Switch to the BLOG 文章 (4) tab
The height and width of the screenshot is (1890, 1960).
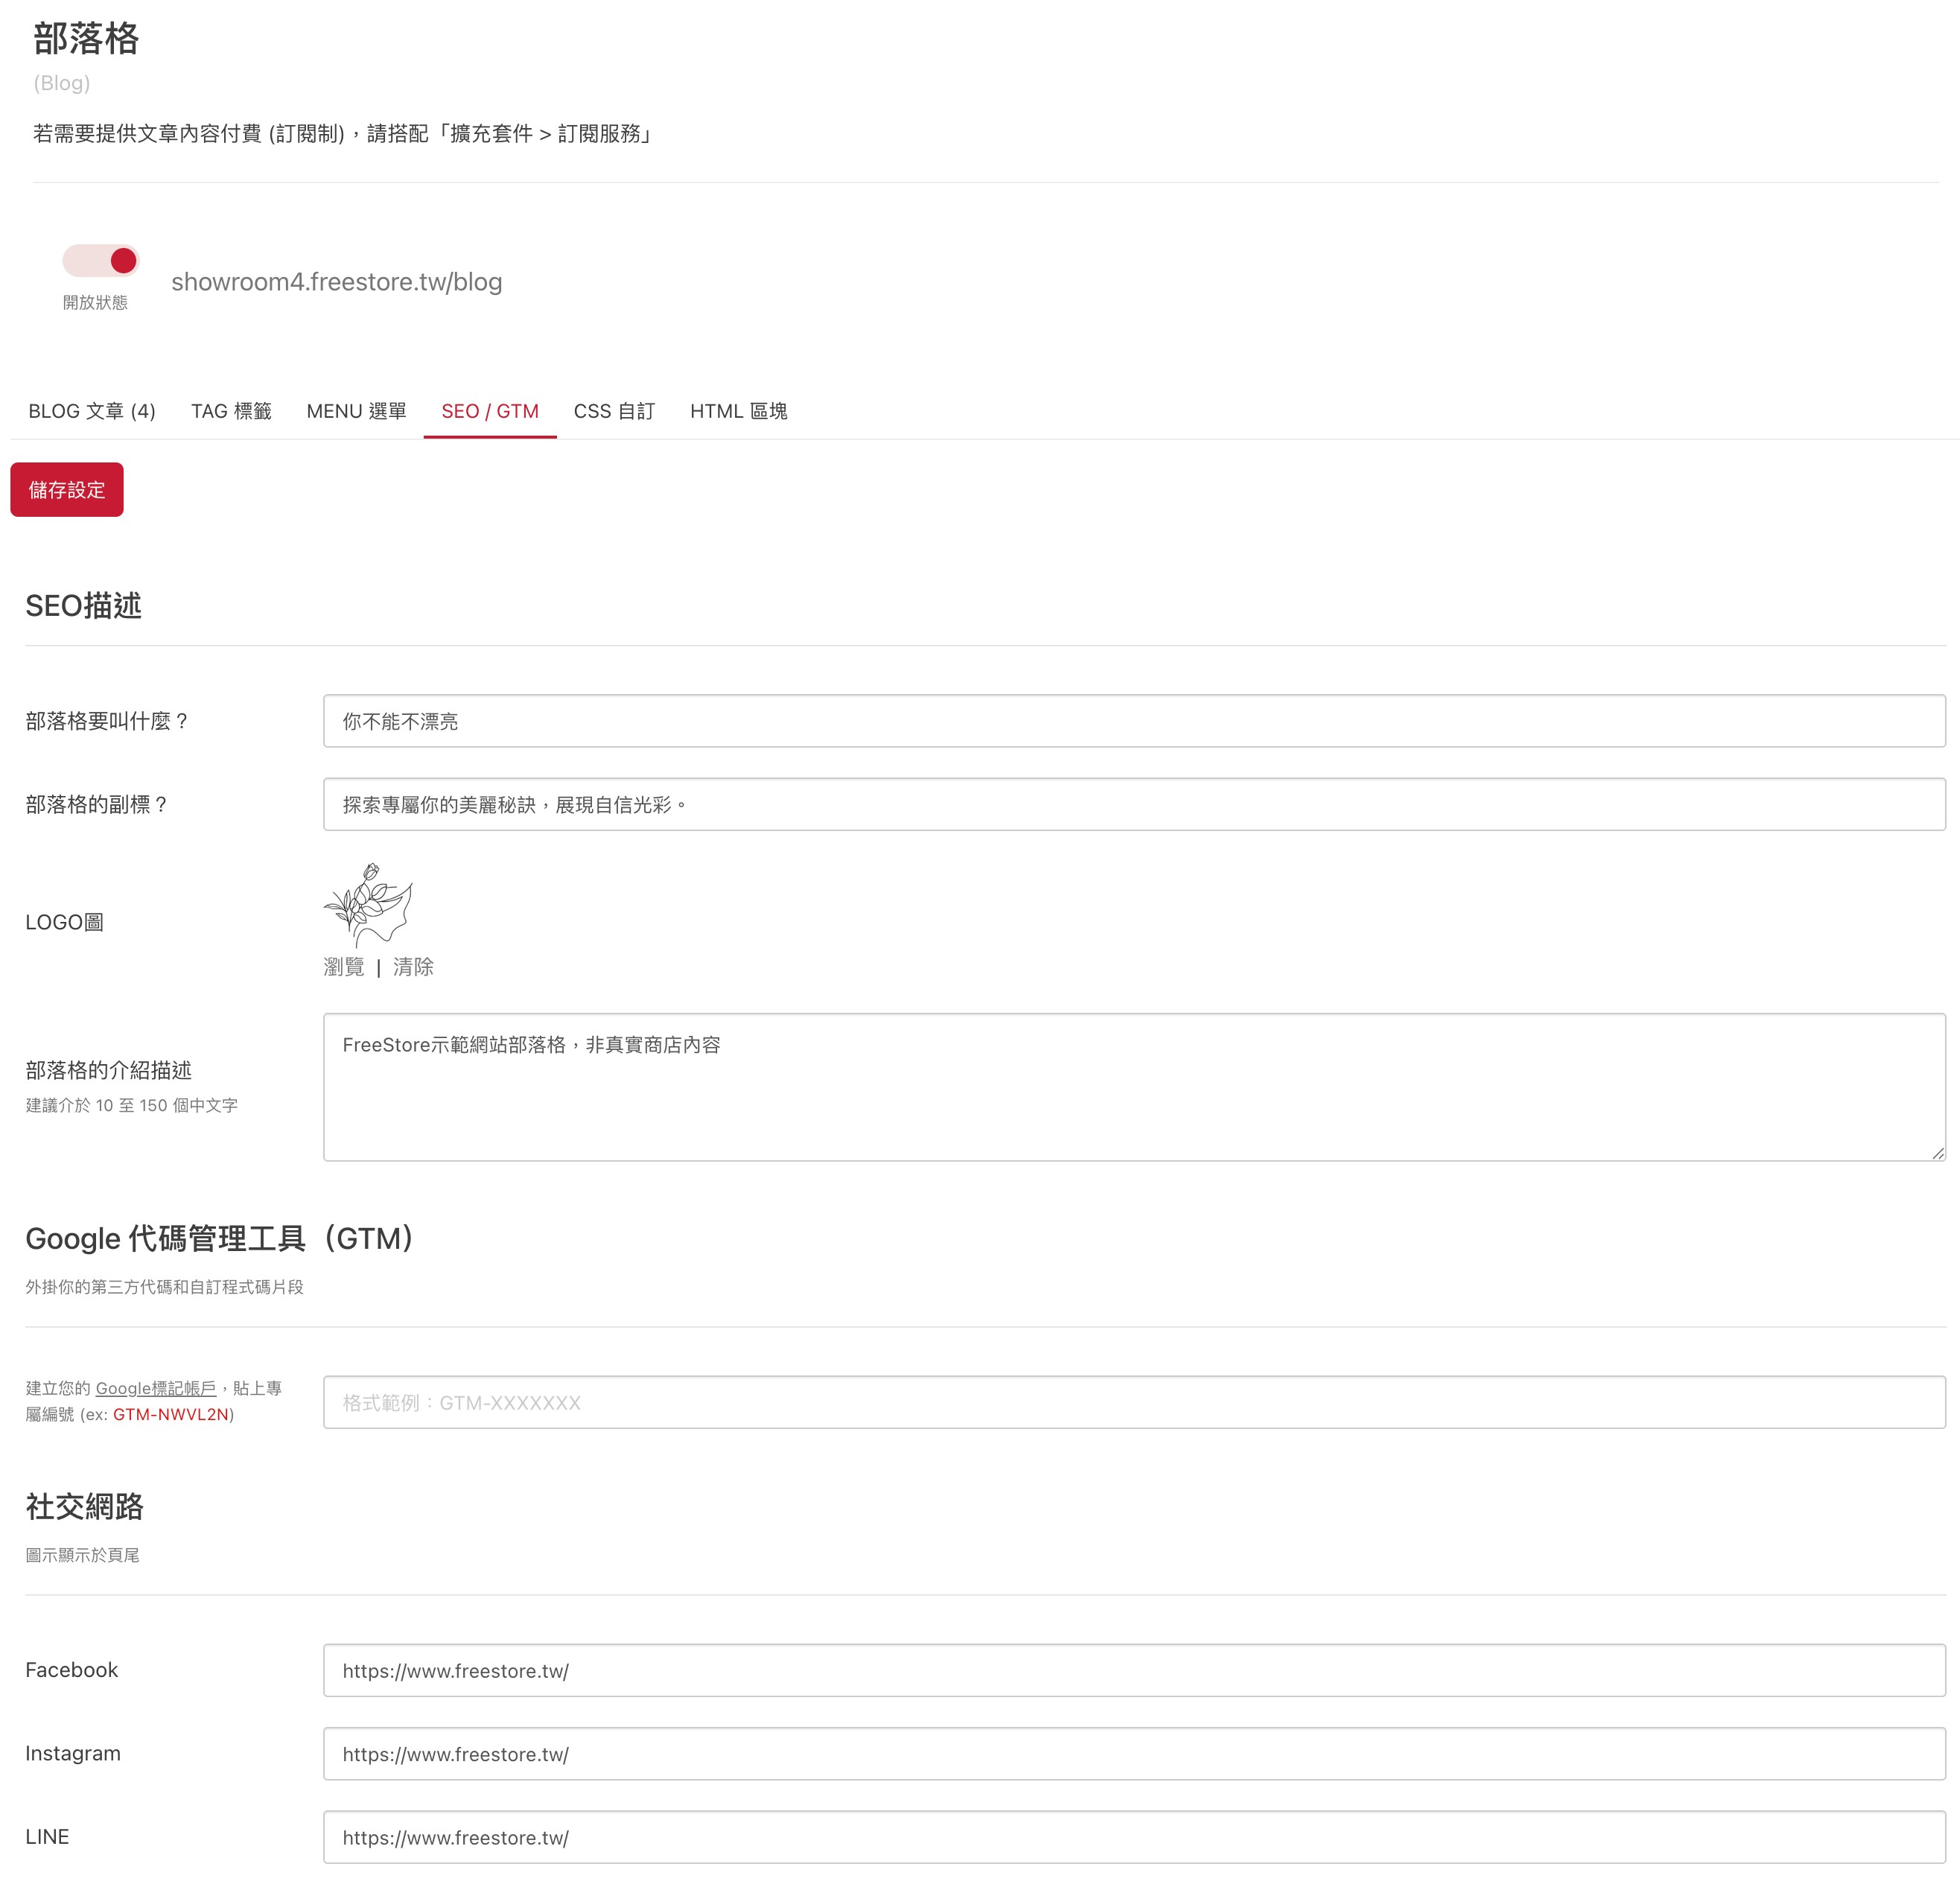(x=92, y=411)
